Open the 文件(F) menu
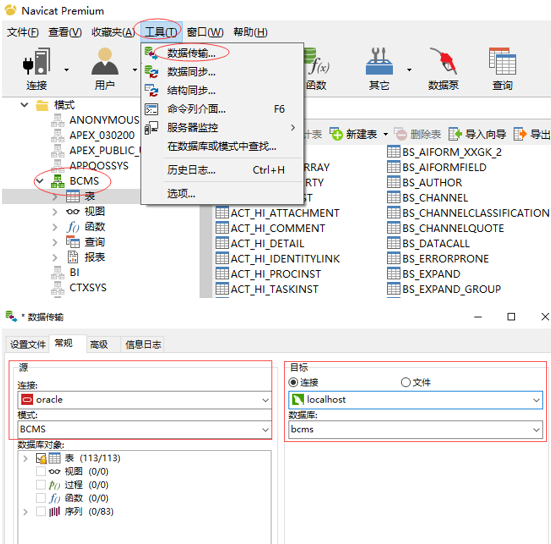Screen dimensions: 551x544 pos(23,32)
